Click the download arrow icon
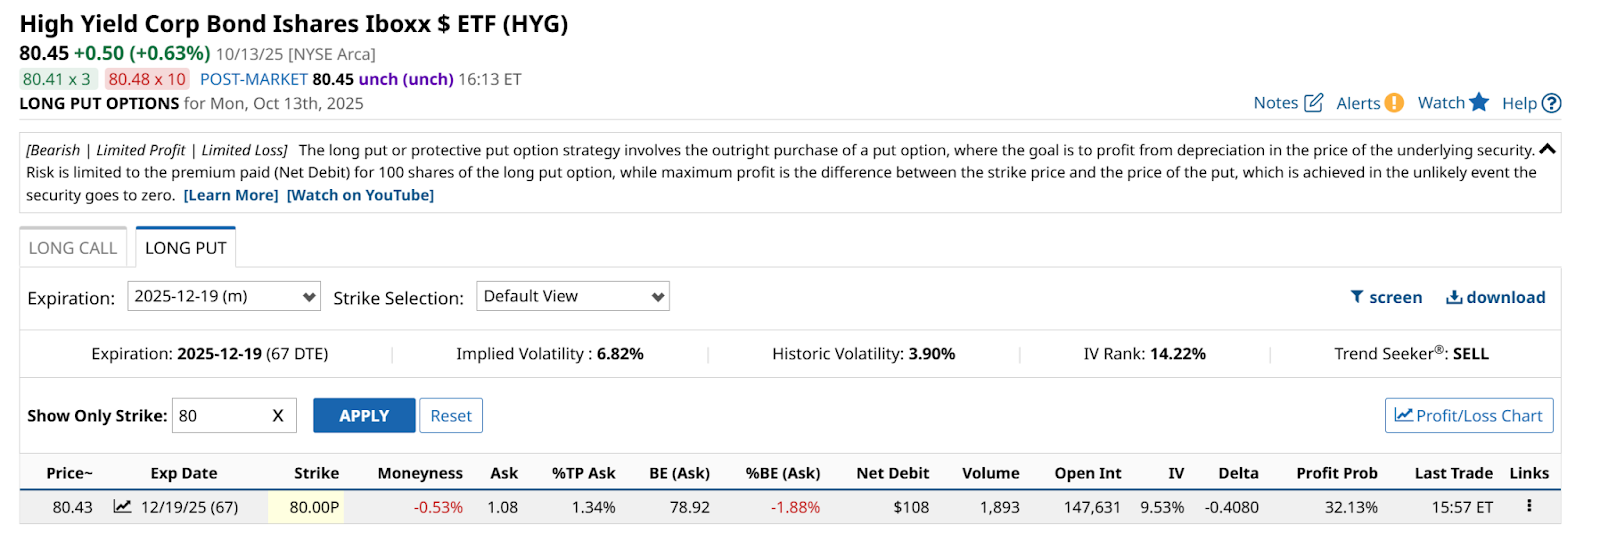This screenshot has width=1600, height=553. pyautogui.click(x=1455, y=297)
